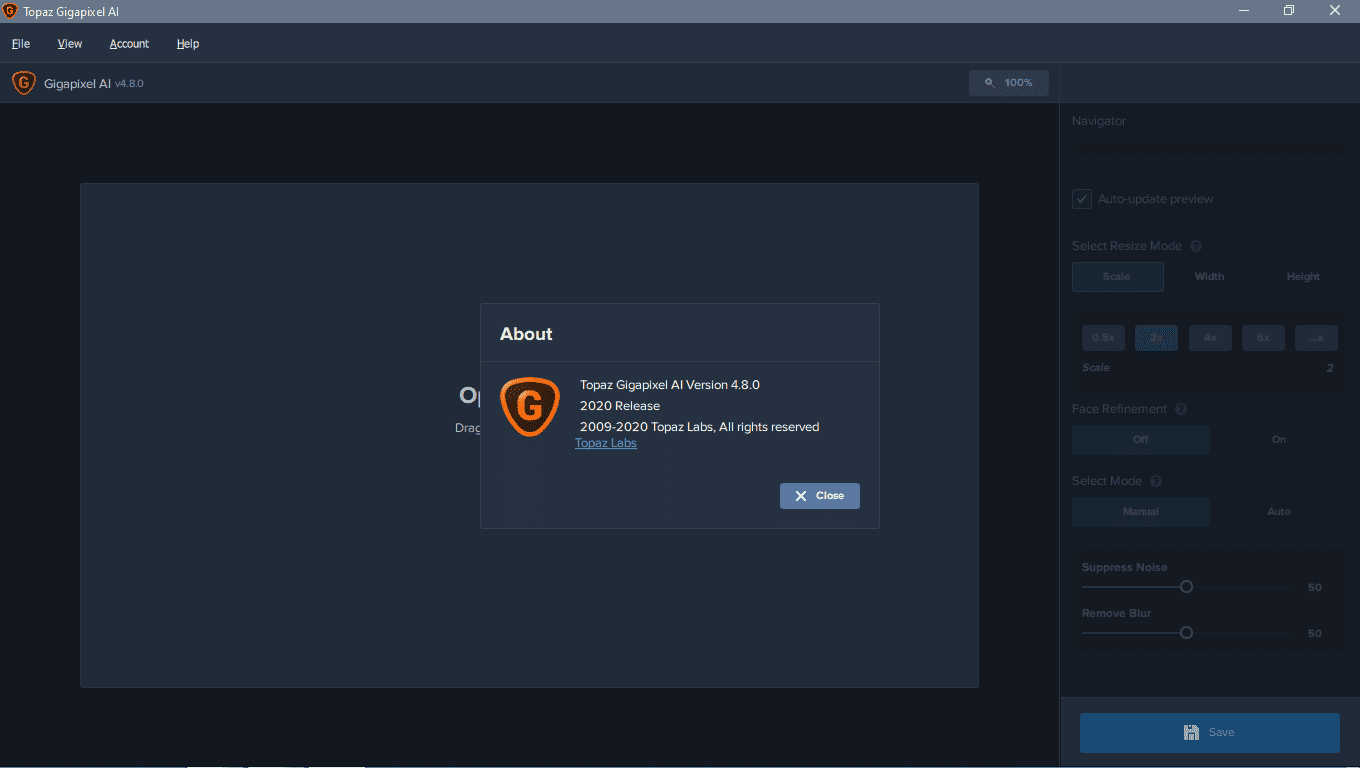Select Auto mode

1279,512
